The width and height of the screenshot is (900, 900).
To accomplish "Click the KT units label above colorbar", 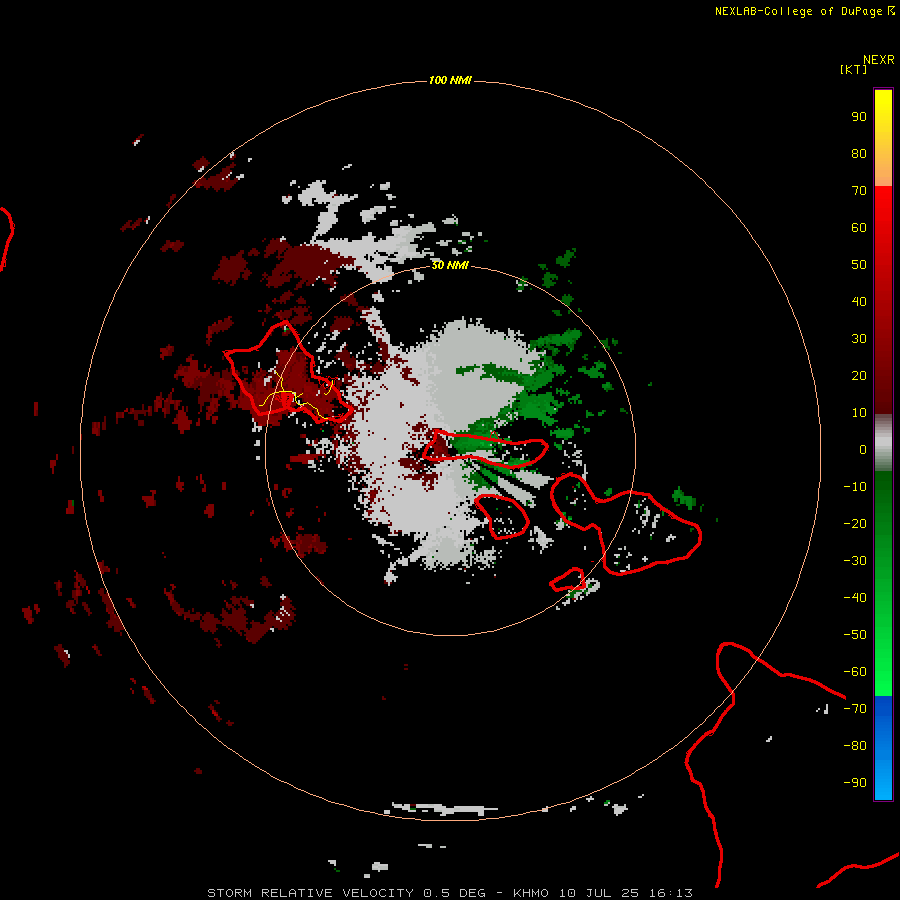I will click(x=854, y=69).
